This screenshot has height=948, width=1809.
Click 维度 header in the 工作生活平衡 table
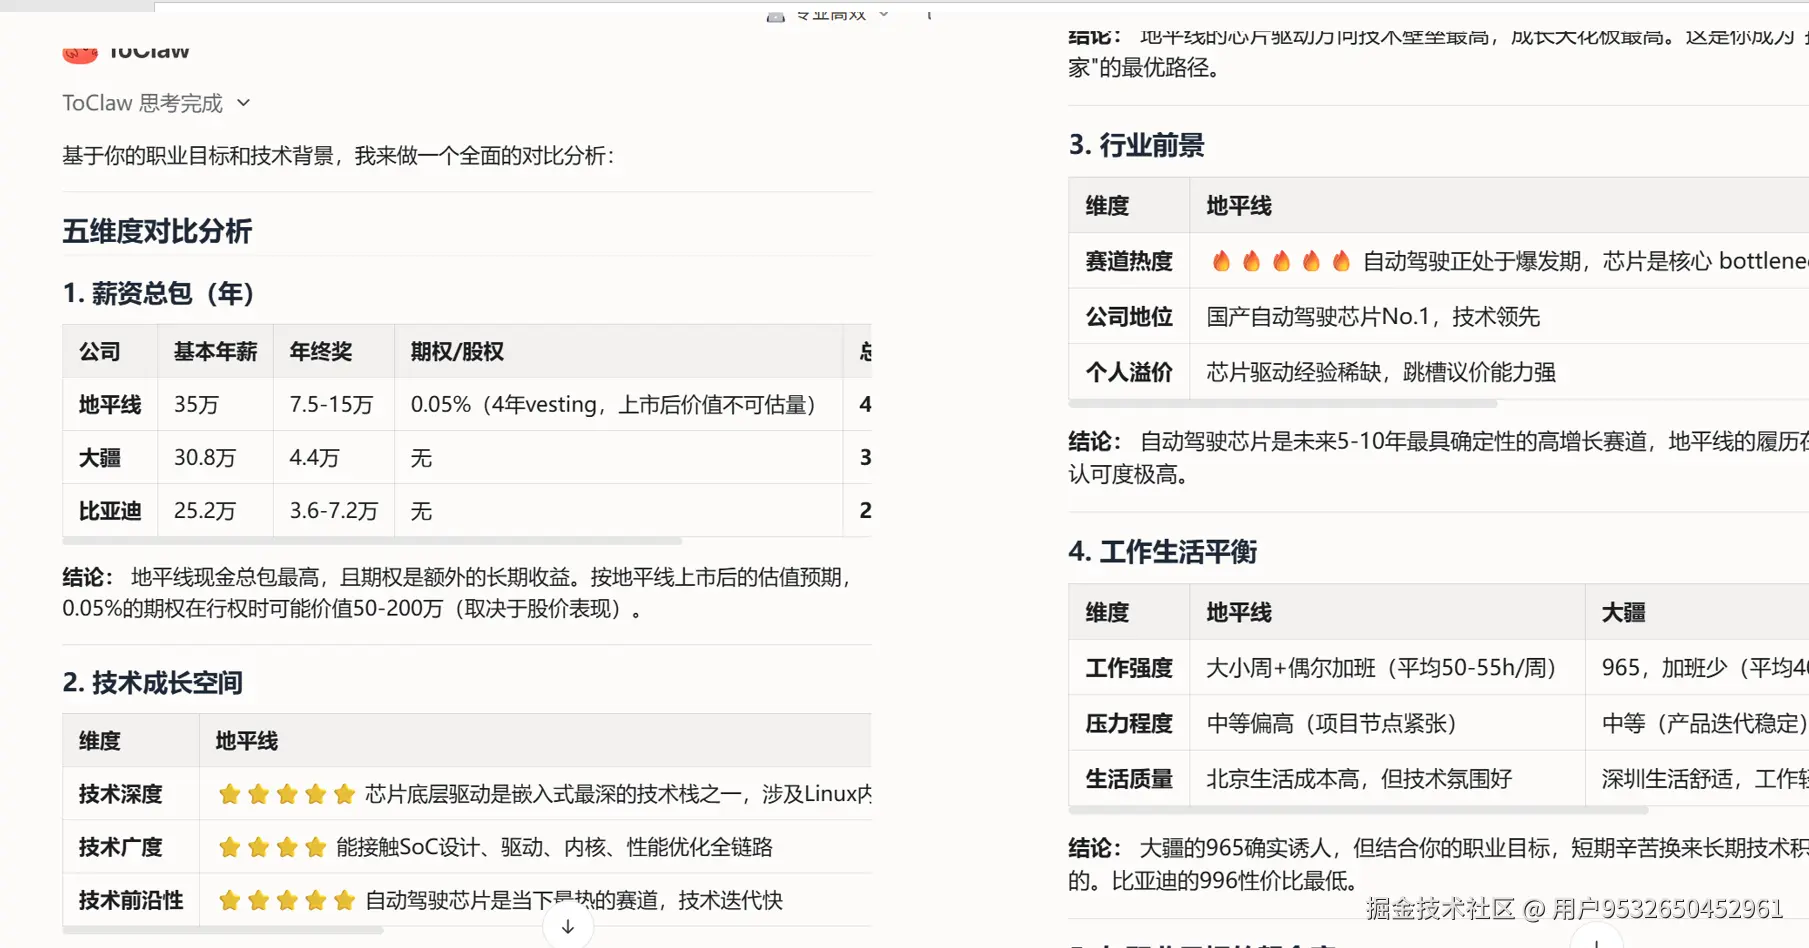pyautogui.click(x=1107, y=613)
